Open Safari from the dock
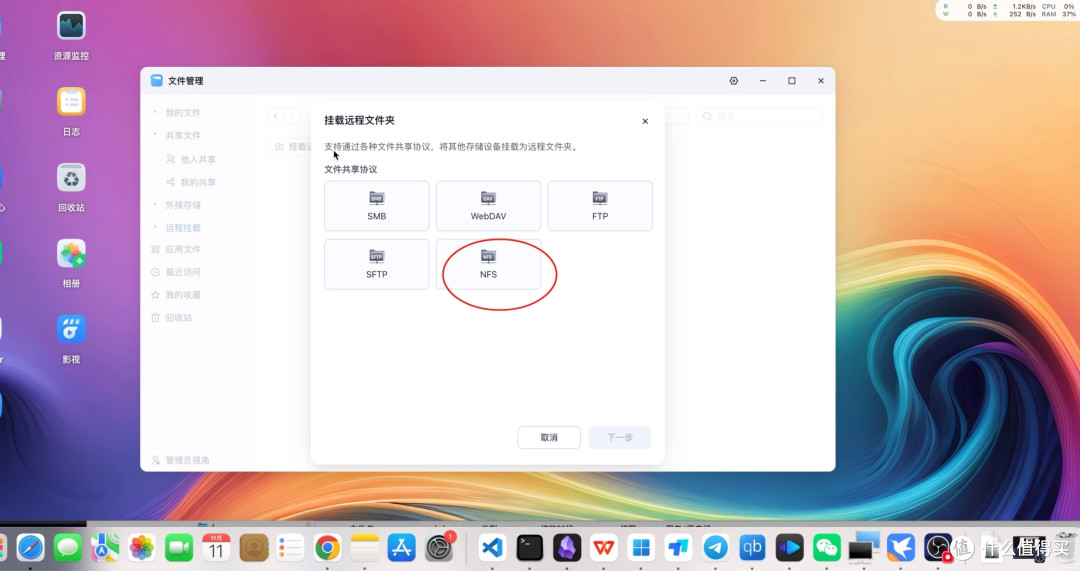Image resolution: width=1080 pixels, height=571 pixels. (x=30, y=548)
